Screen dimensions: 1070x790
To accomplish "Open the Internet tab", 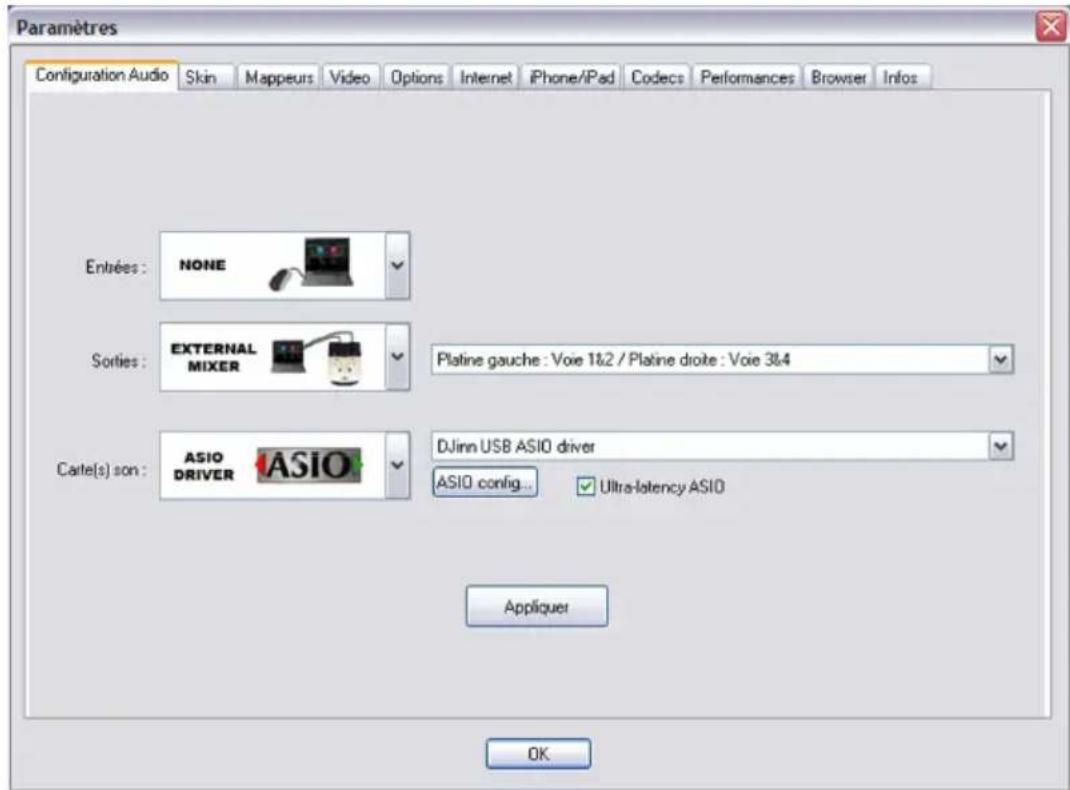I will point(486,78).
